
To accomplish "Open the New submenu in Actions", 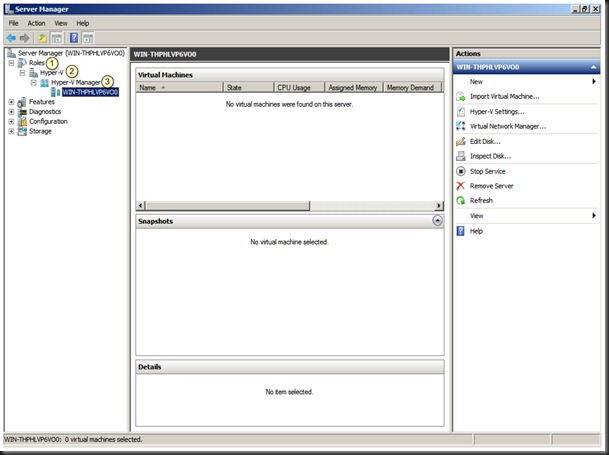I will click(x=526, y=82).
